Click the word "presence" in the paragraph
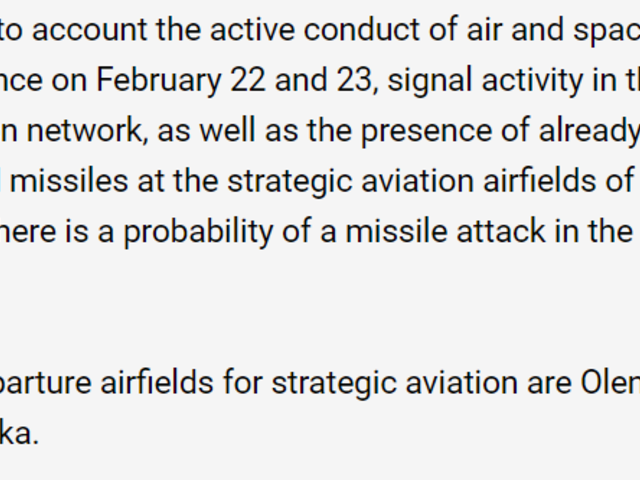 click(x=426, y=132)
